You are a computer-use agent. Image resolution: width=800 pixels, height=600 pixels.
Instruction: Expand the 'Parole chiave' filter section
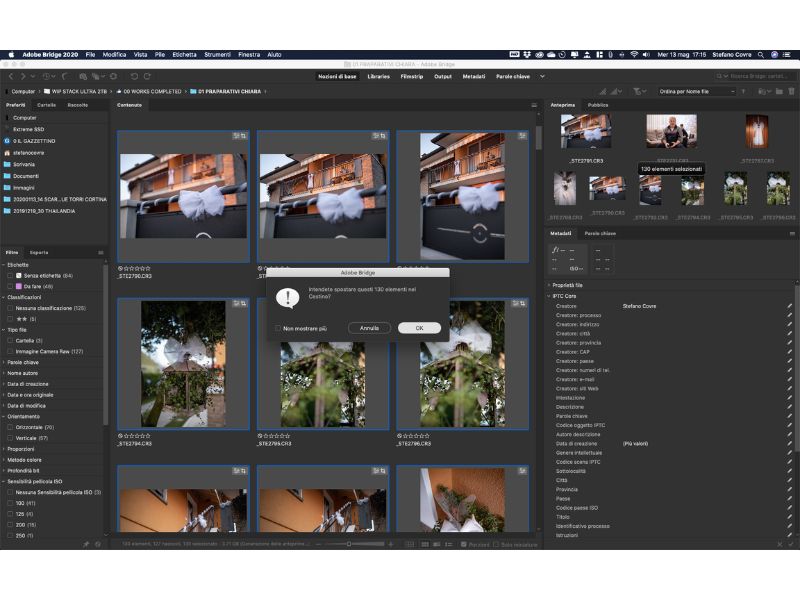click(x=22, y=361)
